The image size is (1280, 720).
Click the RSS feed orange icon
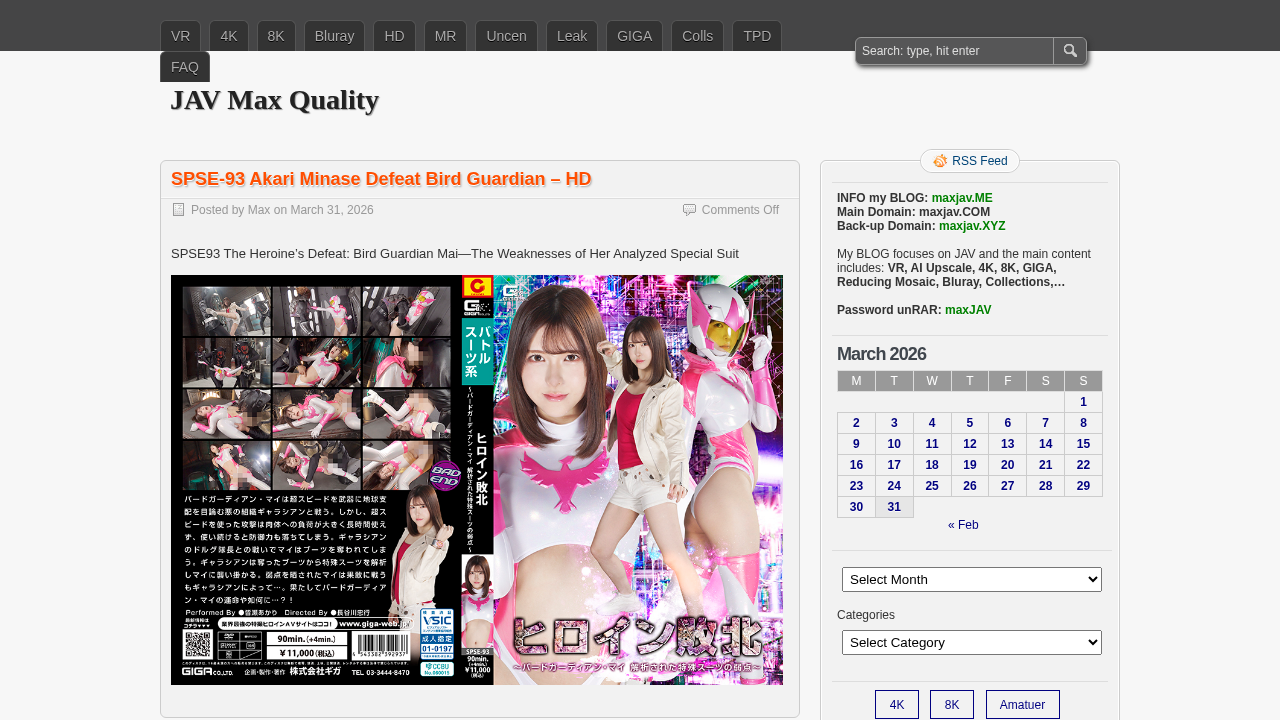coord(940,161)
